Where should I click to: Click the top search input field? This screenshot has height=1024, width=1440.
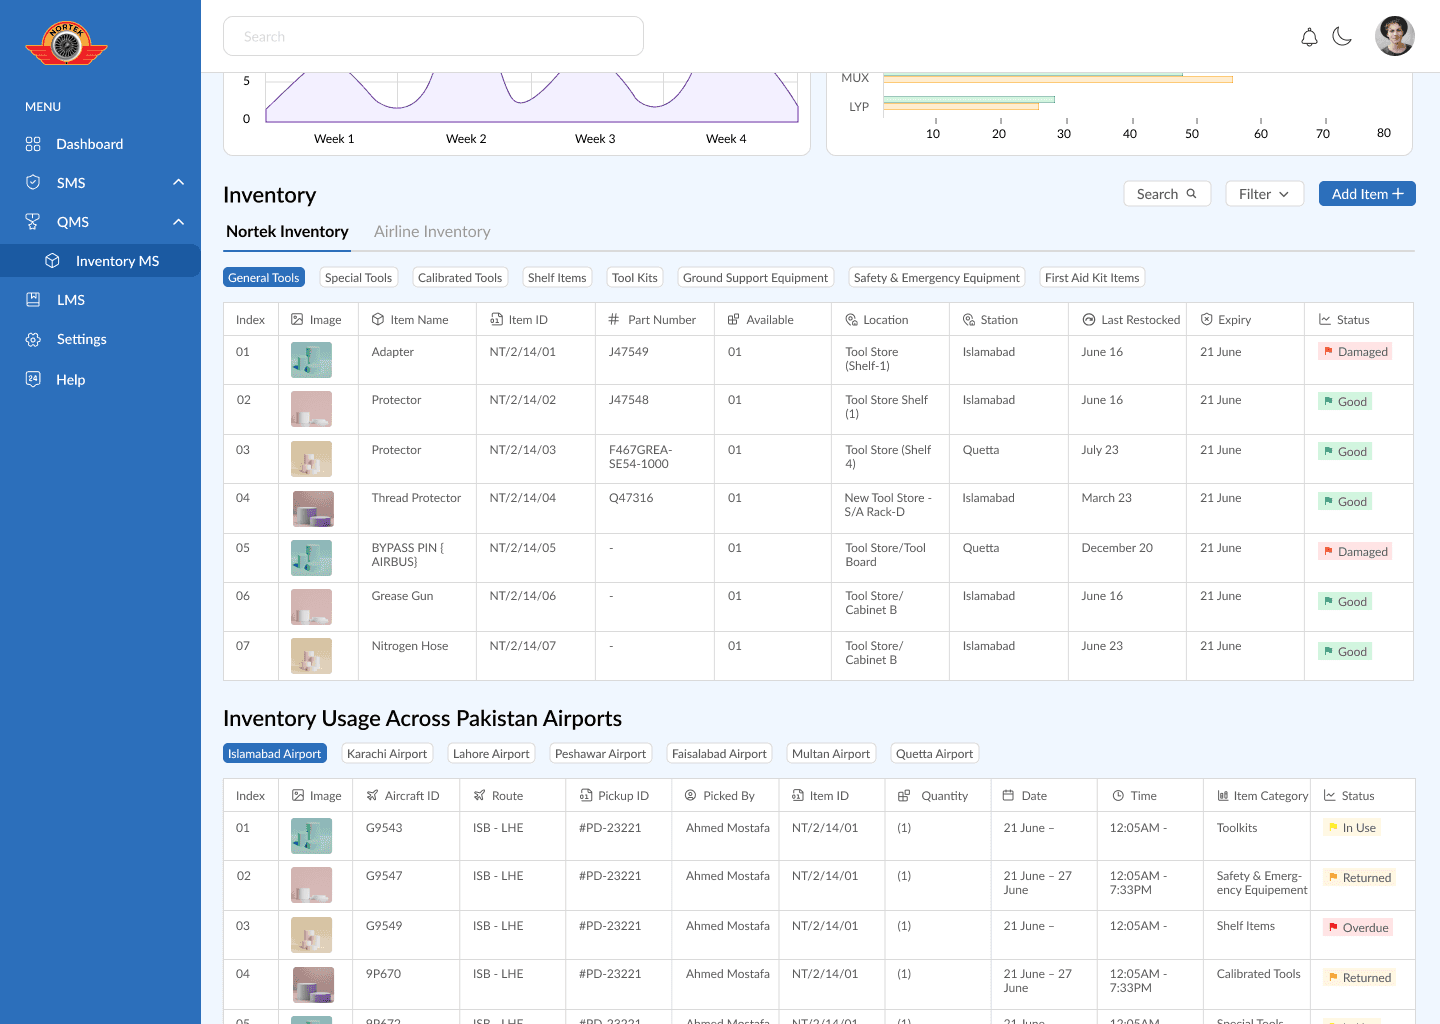(x=433, y=36)
